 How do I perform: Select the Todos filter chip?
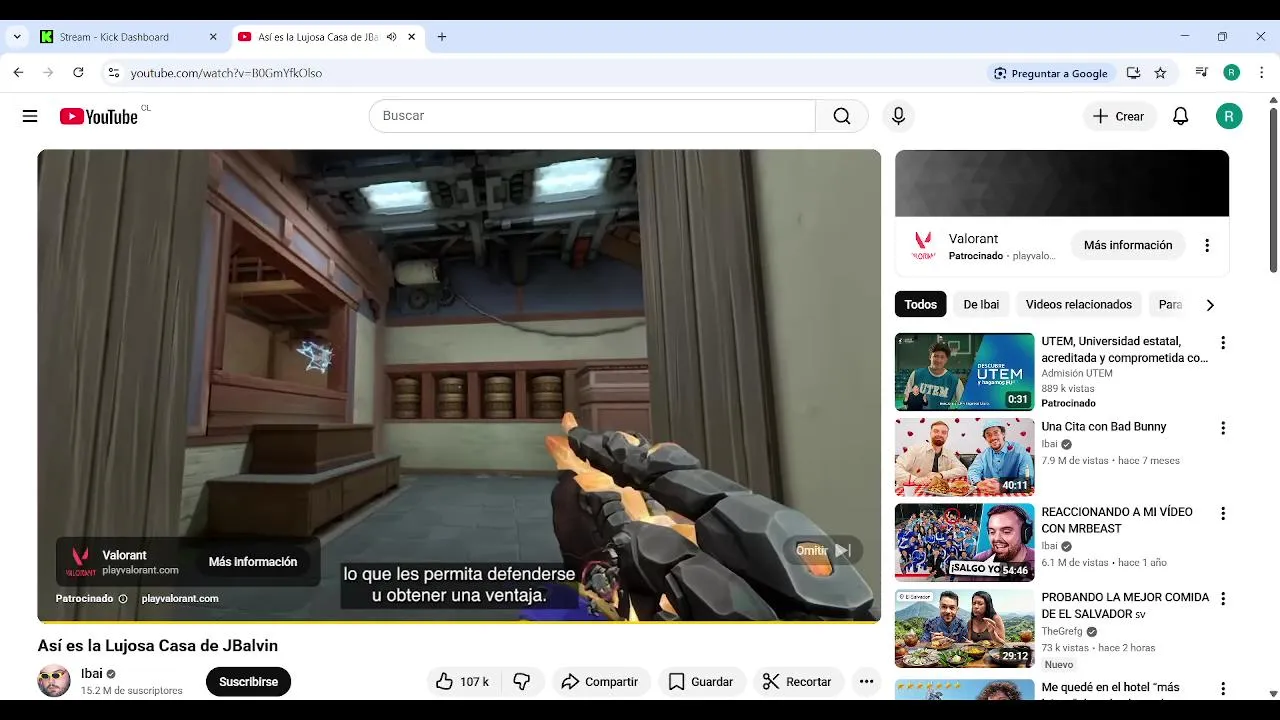pos(921,305)
